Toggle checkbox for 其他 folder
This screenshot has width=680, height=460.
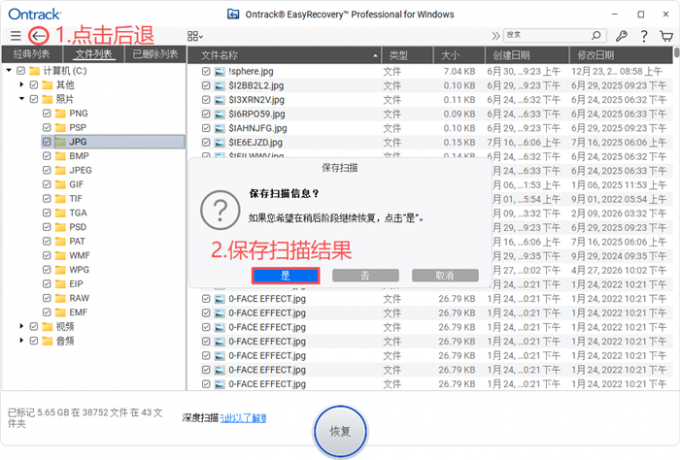(34, 85)
